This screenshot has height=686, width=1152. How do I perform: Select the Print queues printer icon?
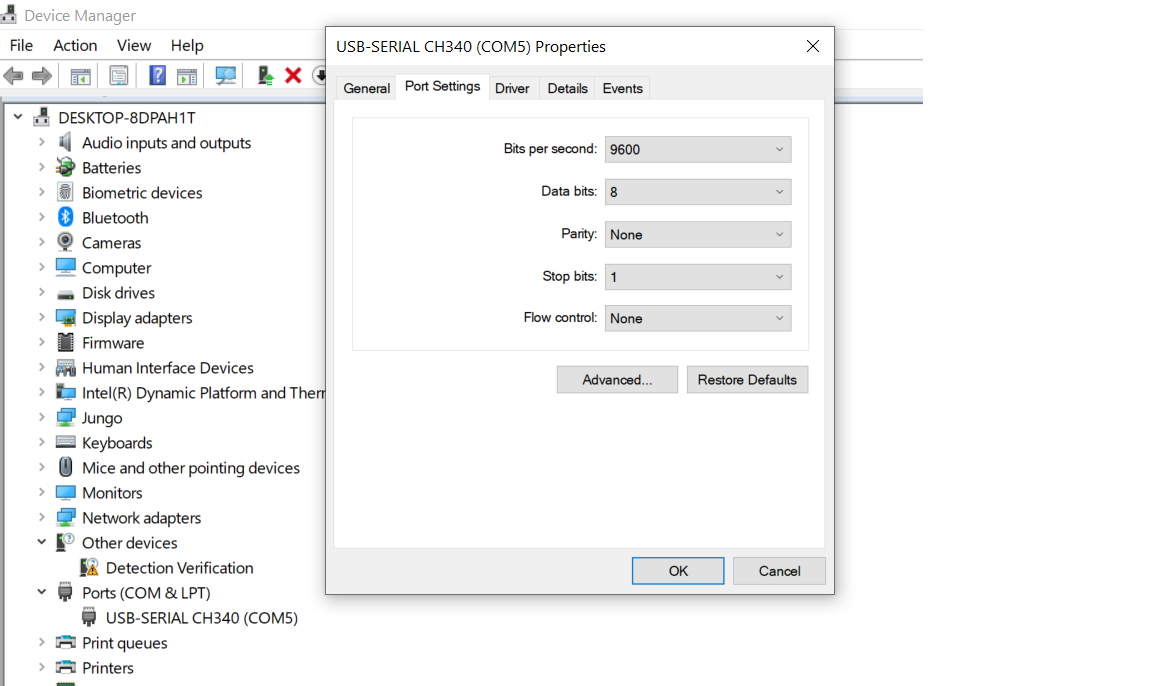tap(65, 643)
